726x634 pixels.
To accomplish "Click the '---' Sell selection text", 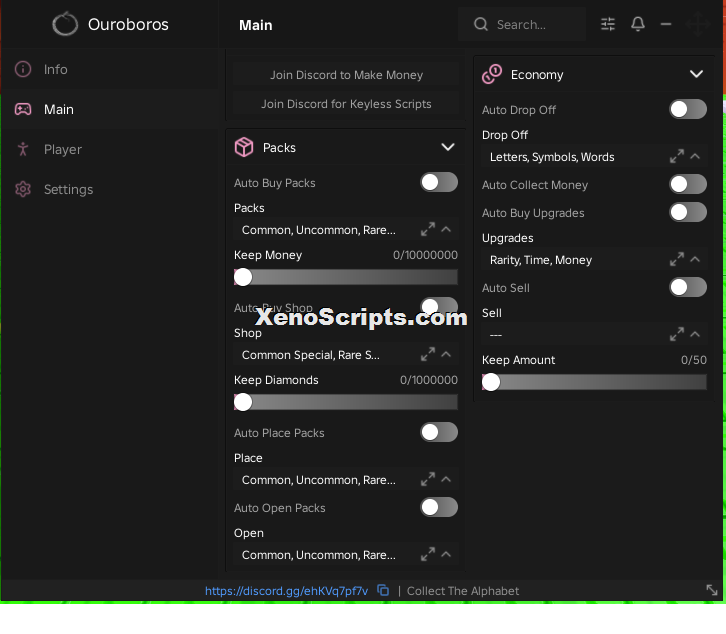I will coord(495,335).
